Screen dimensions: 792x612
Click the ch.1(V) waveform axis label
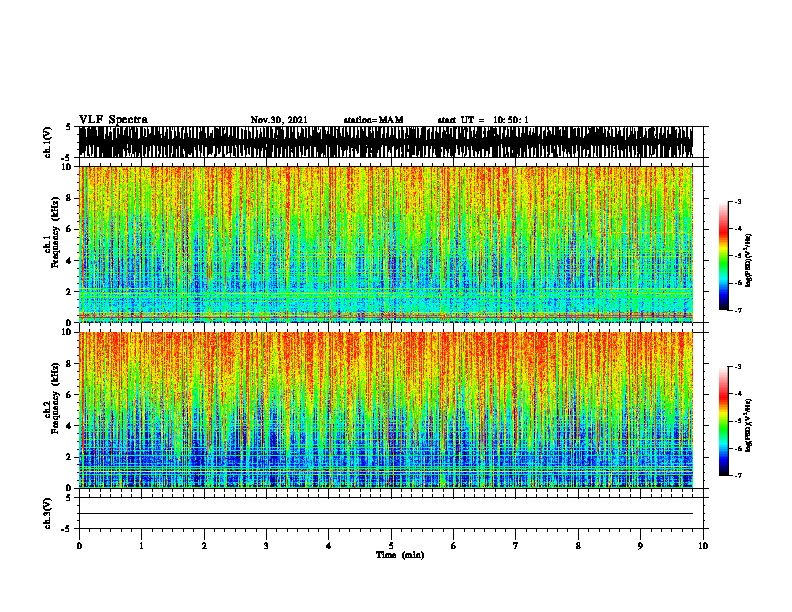tap(48, 142)
